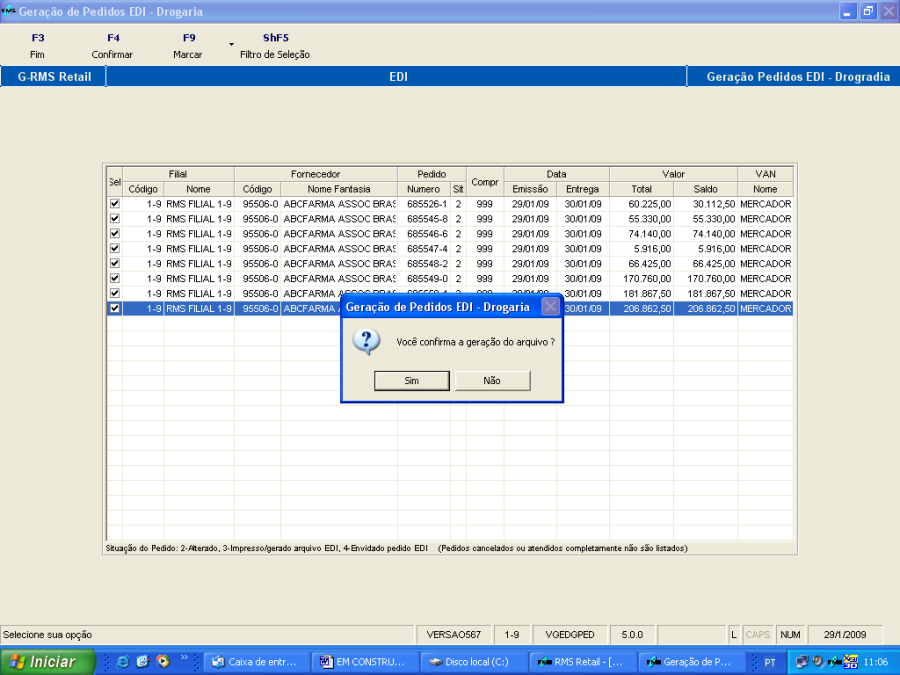Click the tray icon beside the clock
The height and width of the screenshot is (675, 900).
[x=850, y=662]
